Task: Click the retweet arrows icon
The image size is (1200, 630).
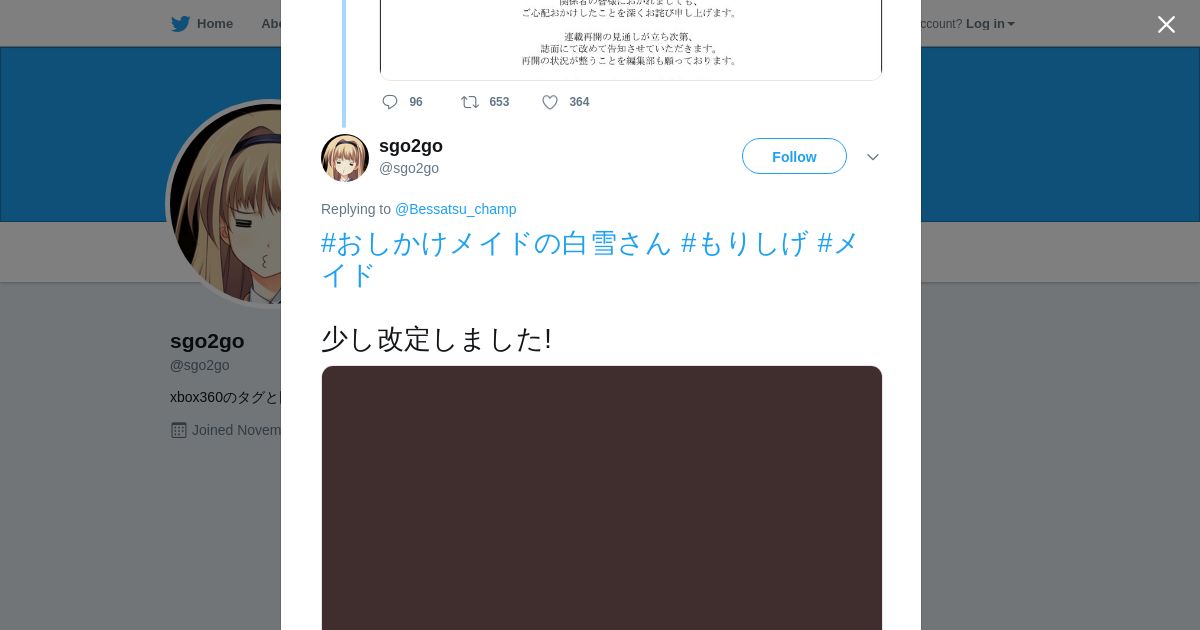Action: 470,102
